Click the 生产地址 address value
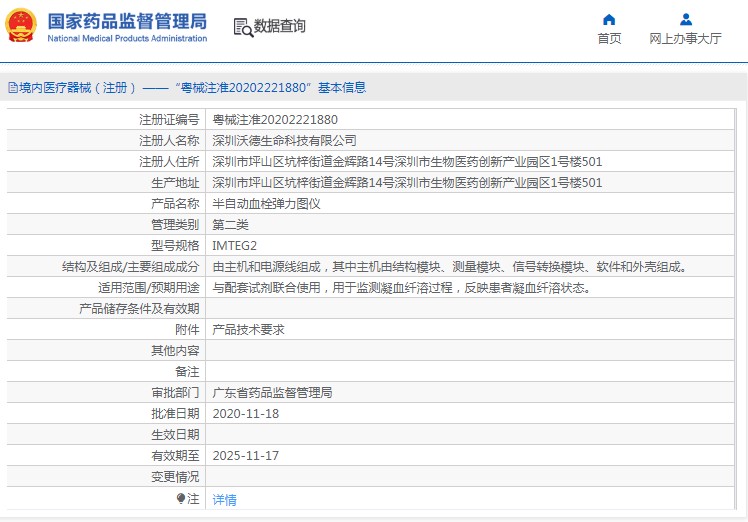 tap(407, 183)
